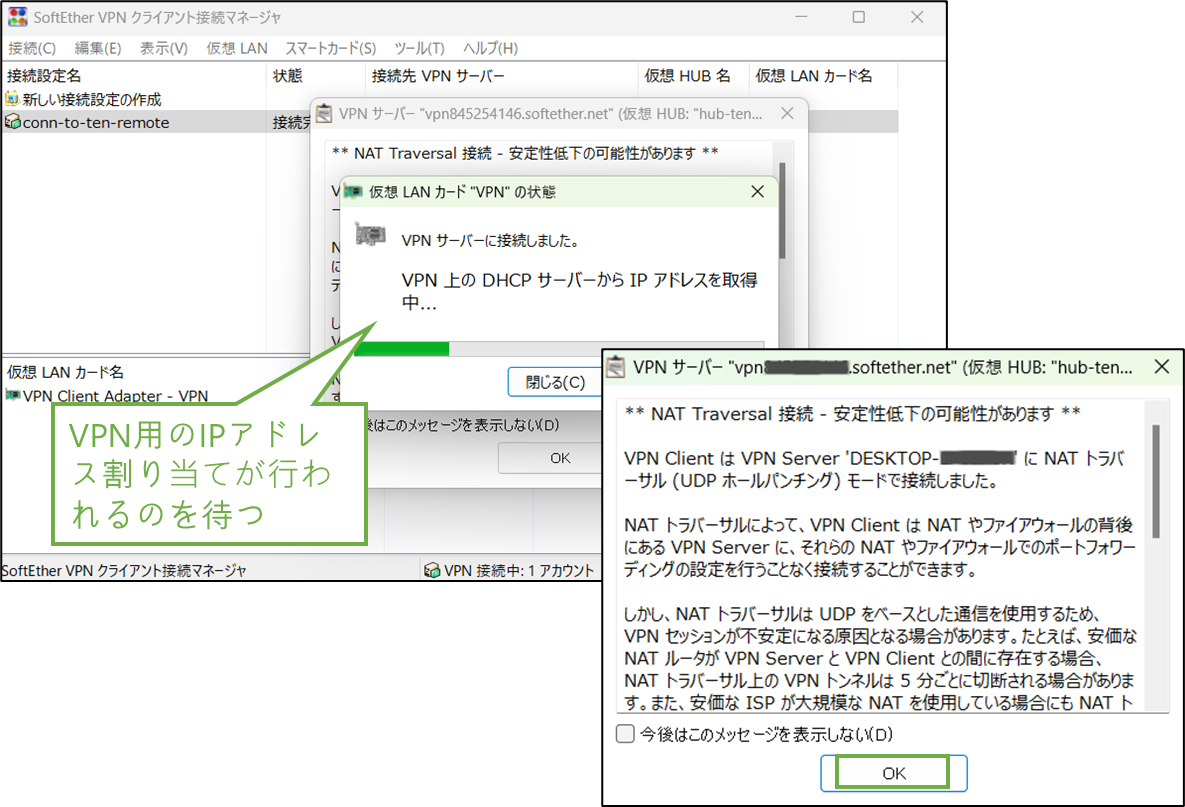This screenshot has height=807, width=1185.
Task: Click the network card image in status dialog
Action: tap(370, 235)
